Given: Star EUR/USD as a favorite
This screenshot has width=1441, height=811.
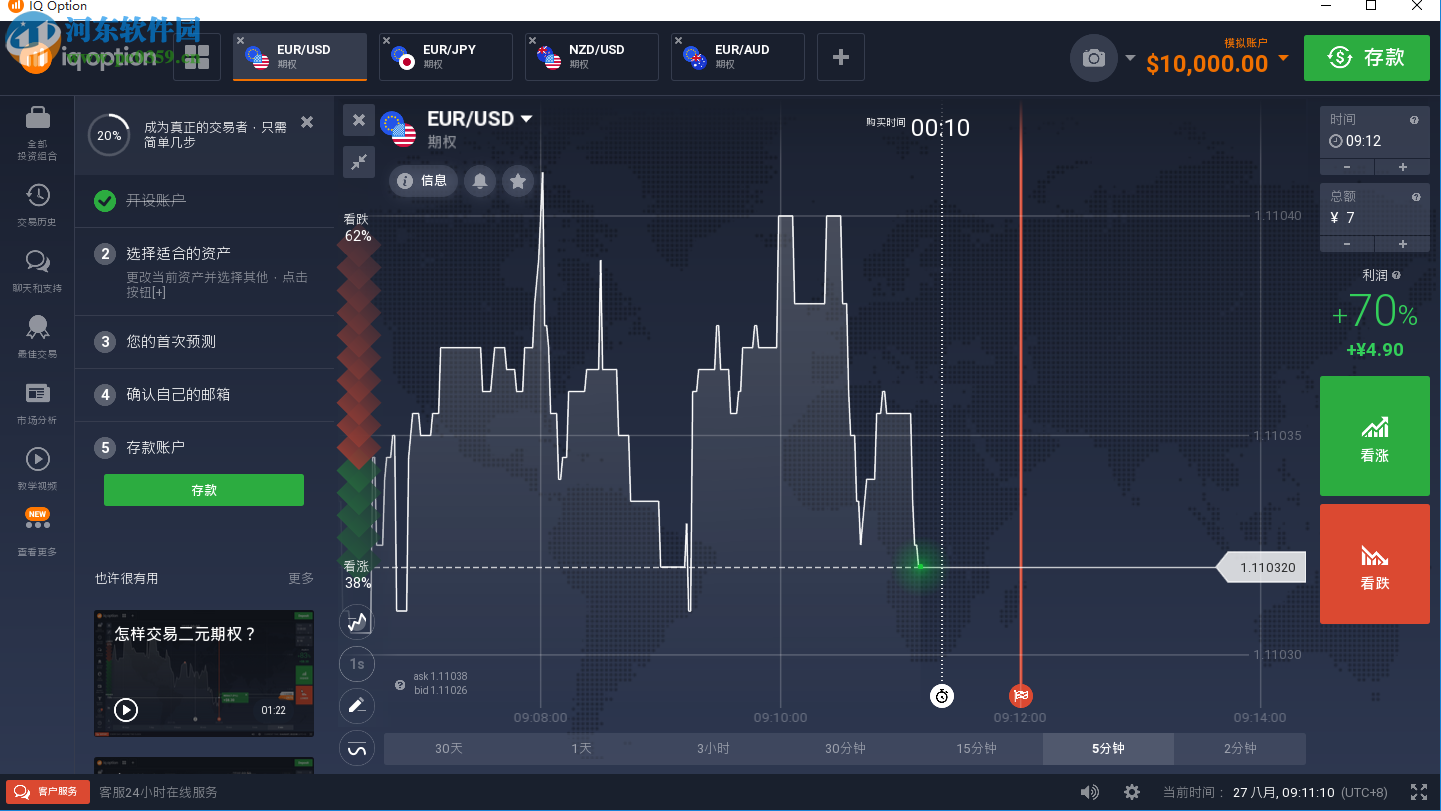Looking at the screenshot, I should point(517,181).
